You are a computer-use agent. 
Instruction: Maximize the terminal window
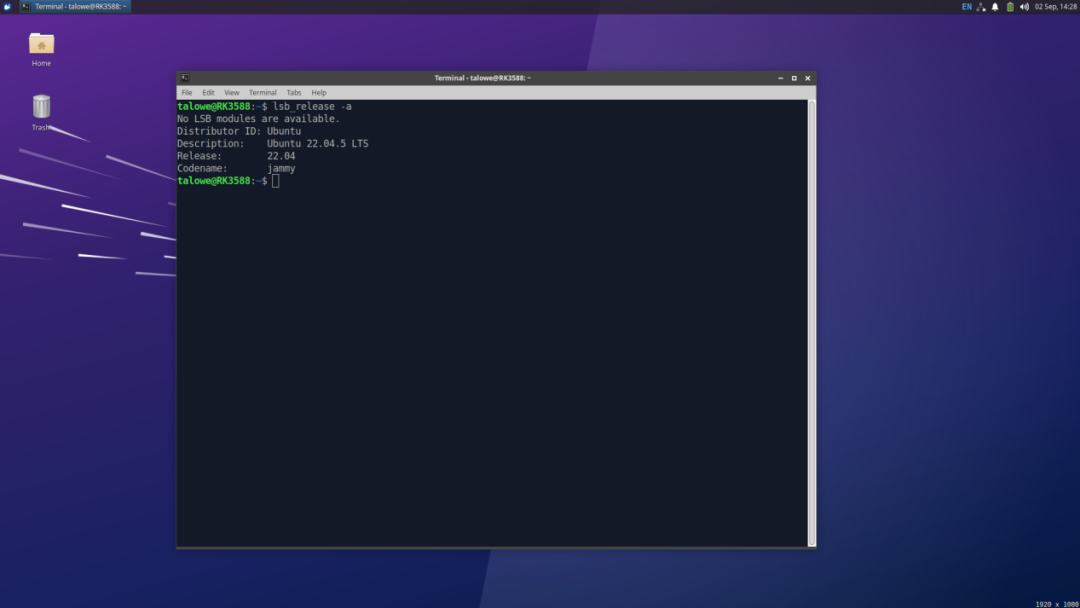(794, 78)
